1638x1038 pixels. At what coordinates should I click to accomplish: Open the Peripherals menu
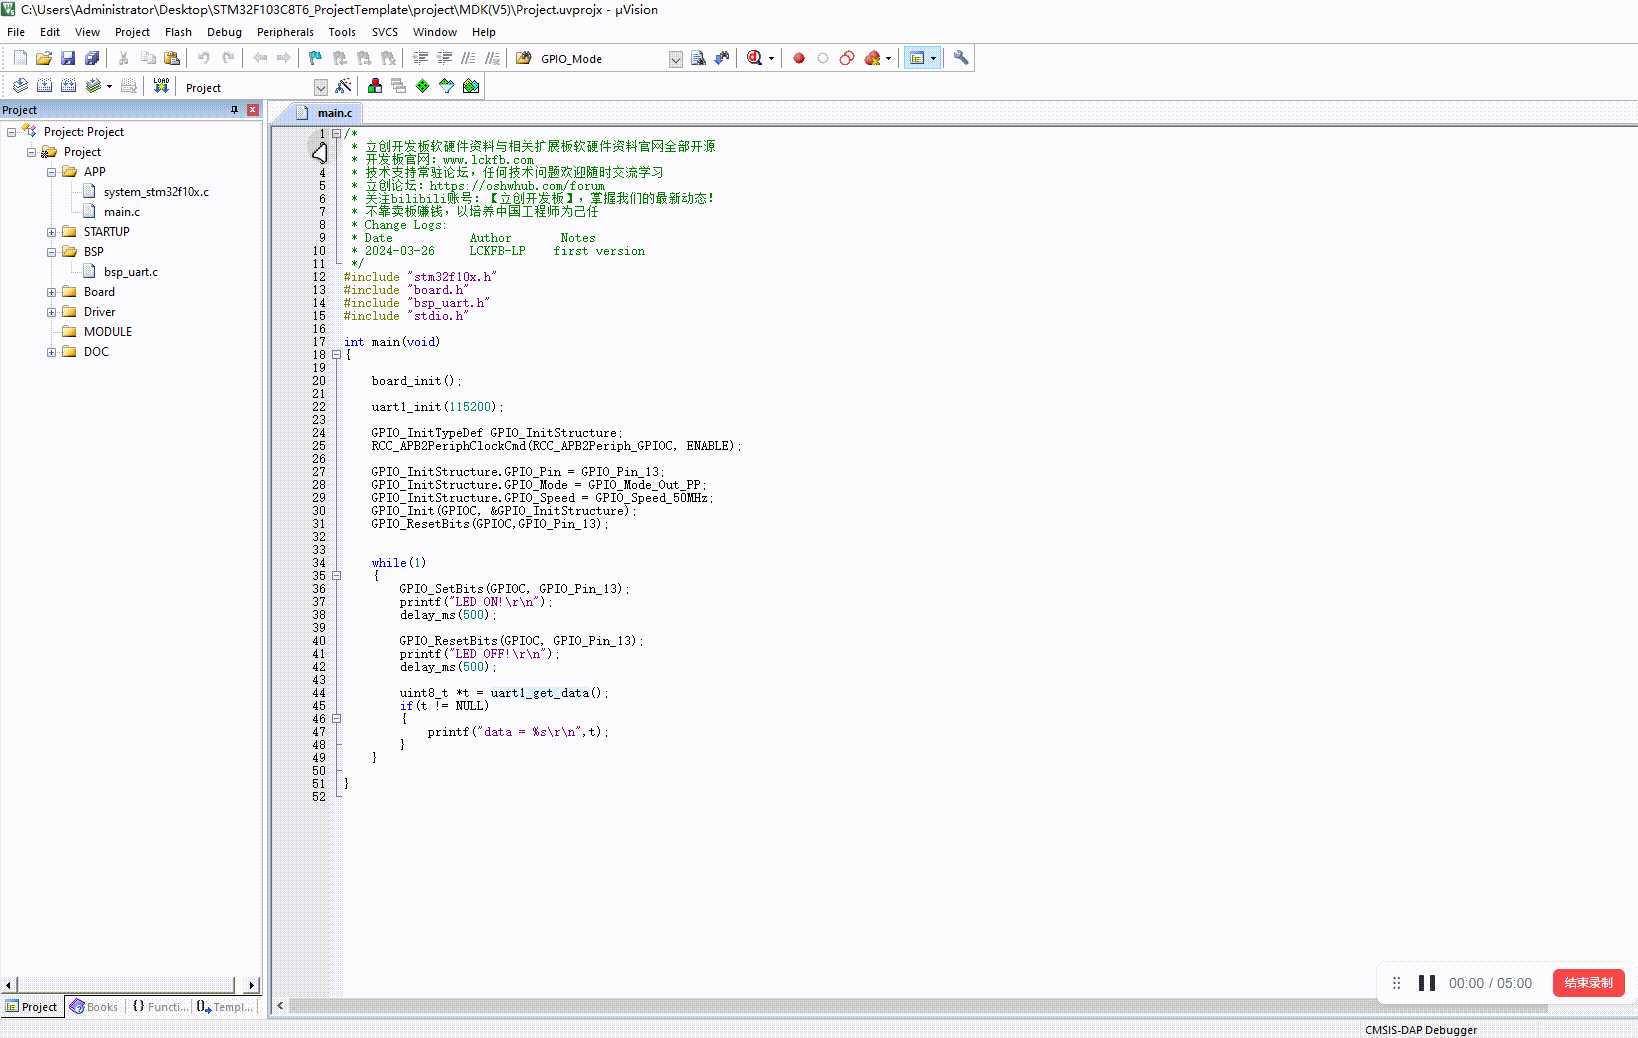(x=285, y=32)
